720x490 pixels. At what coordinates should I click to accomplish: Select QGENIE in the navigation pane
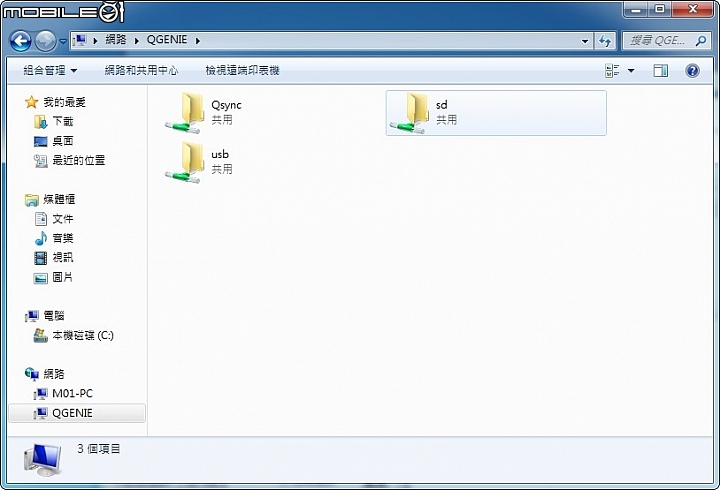(72, 413)
